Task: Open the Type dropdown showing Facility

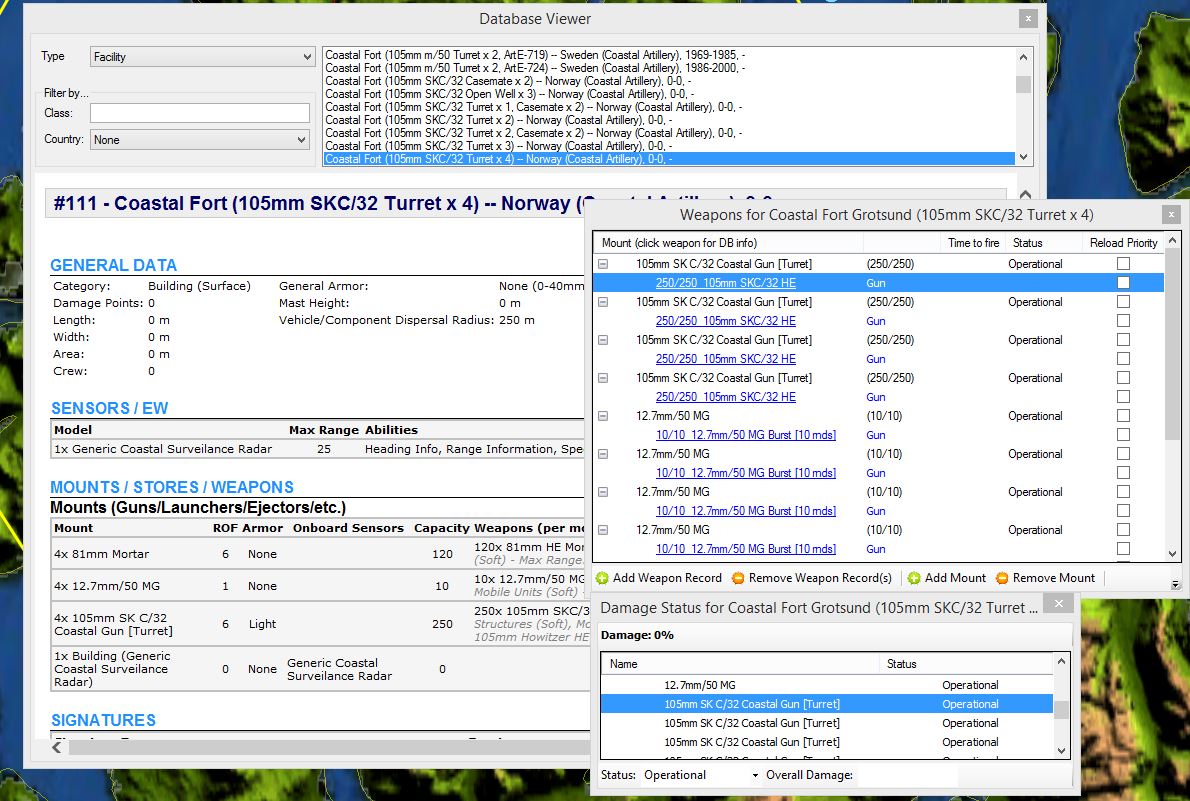Action: point(202,57)
